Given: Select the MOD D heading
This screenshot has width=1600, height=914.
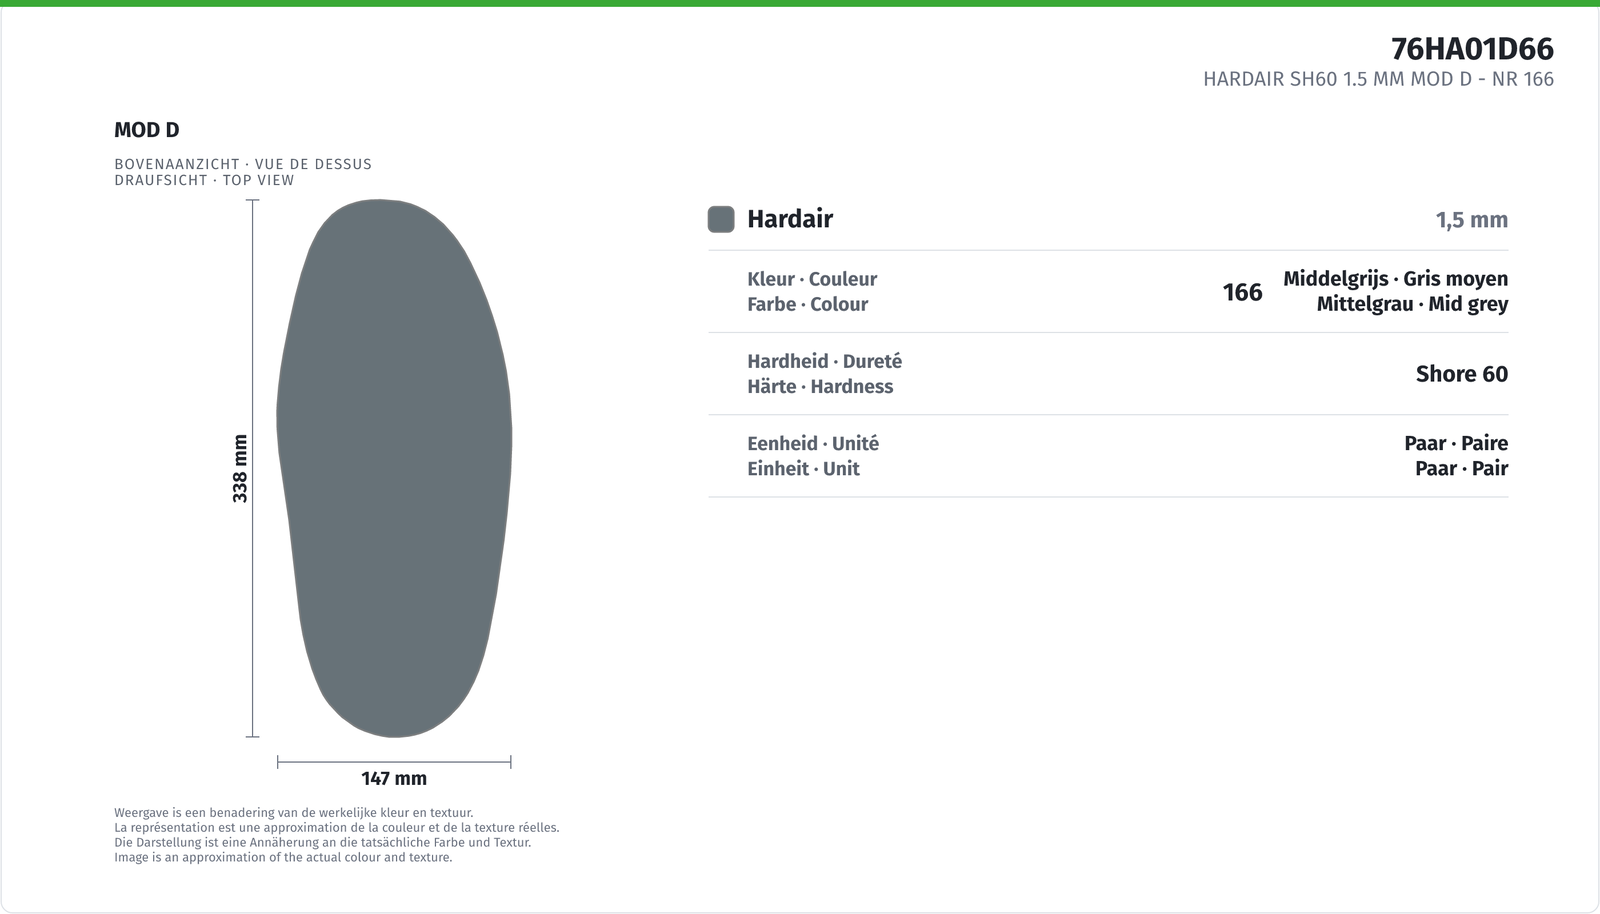Looking at the screenshot, I should pos(147,130).
